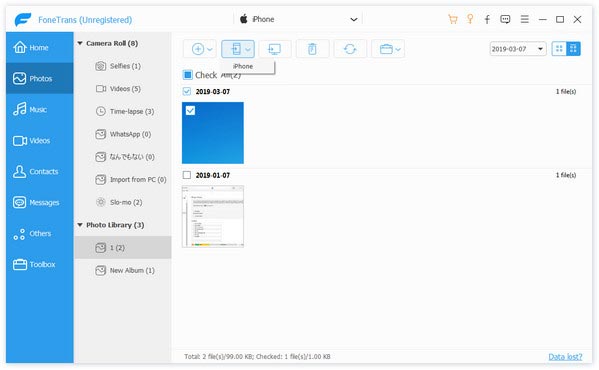Click the 2019-01-07 date heading
This screenshot has width=599, height=370.
(x=213, y=175)
